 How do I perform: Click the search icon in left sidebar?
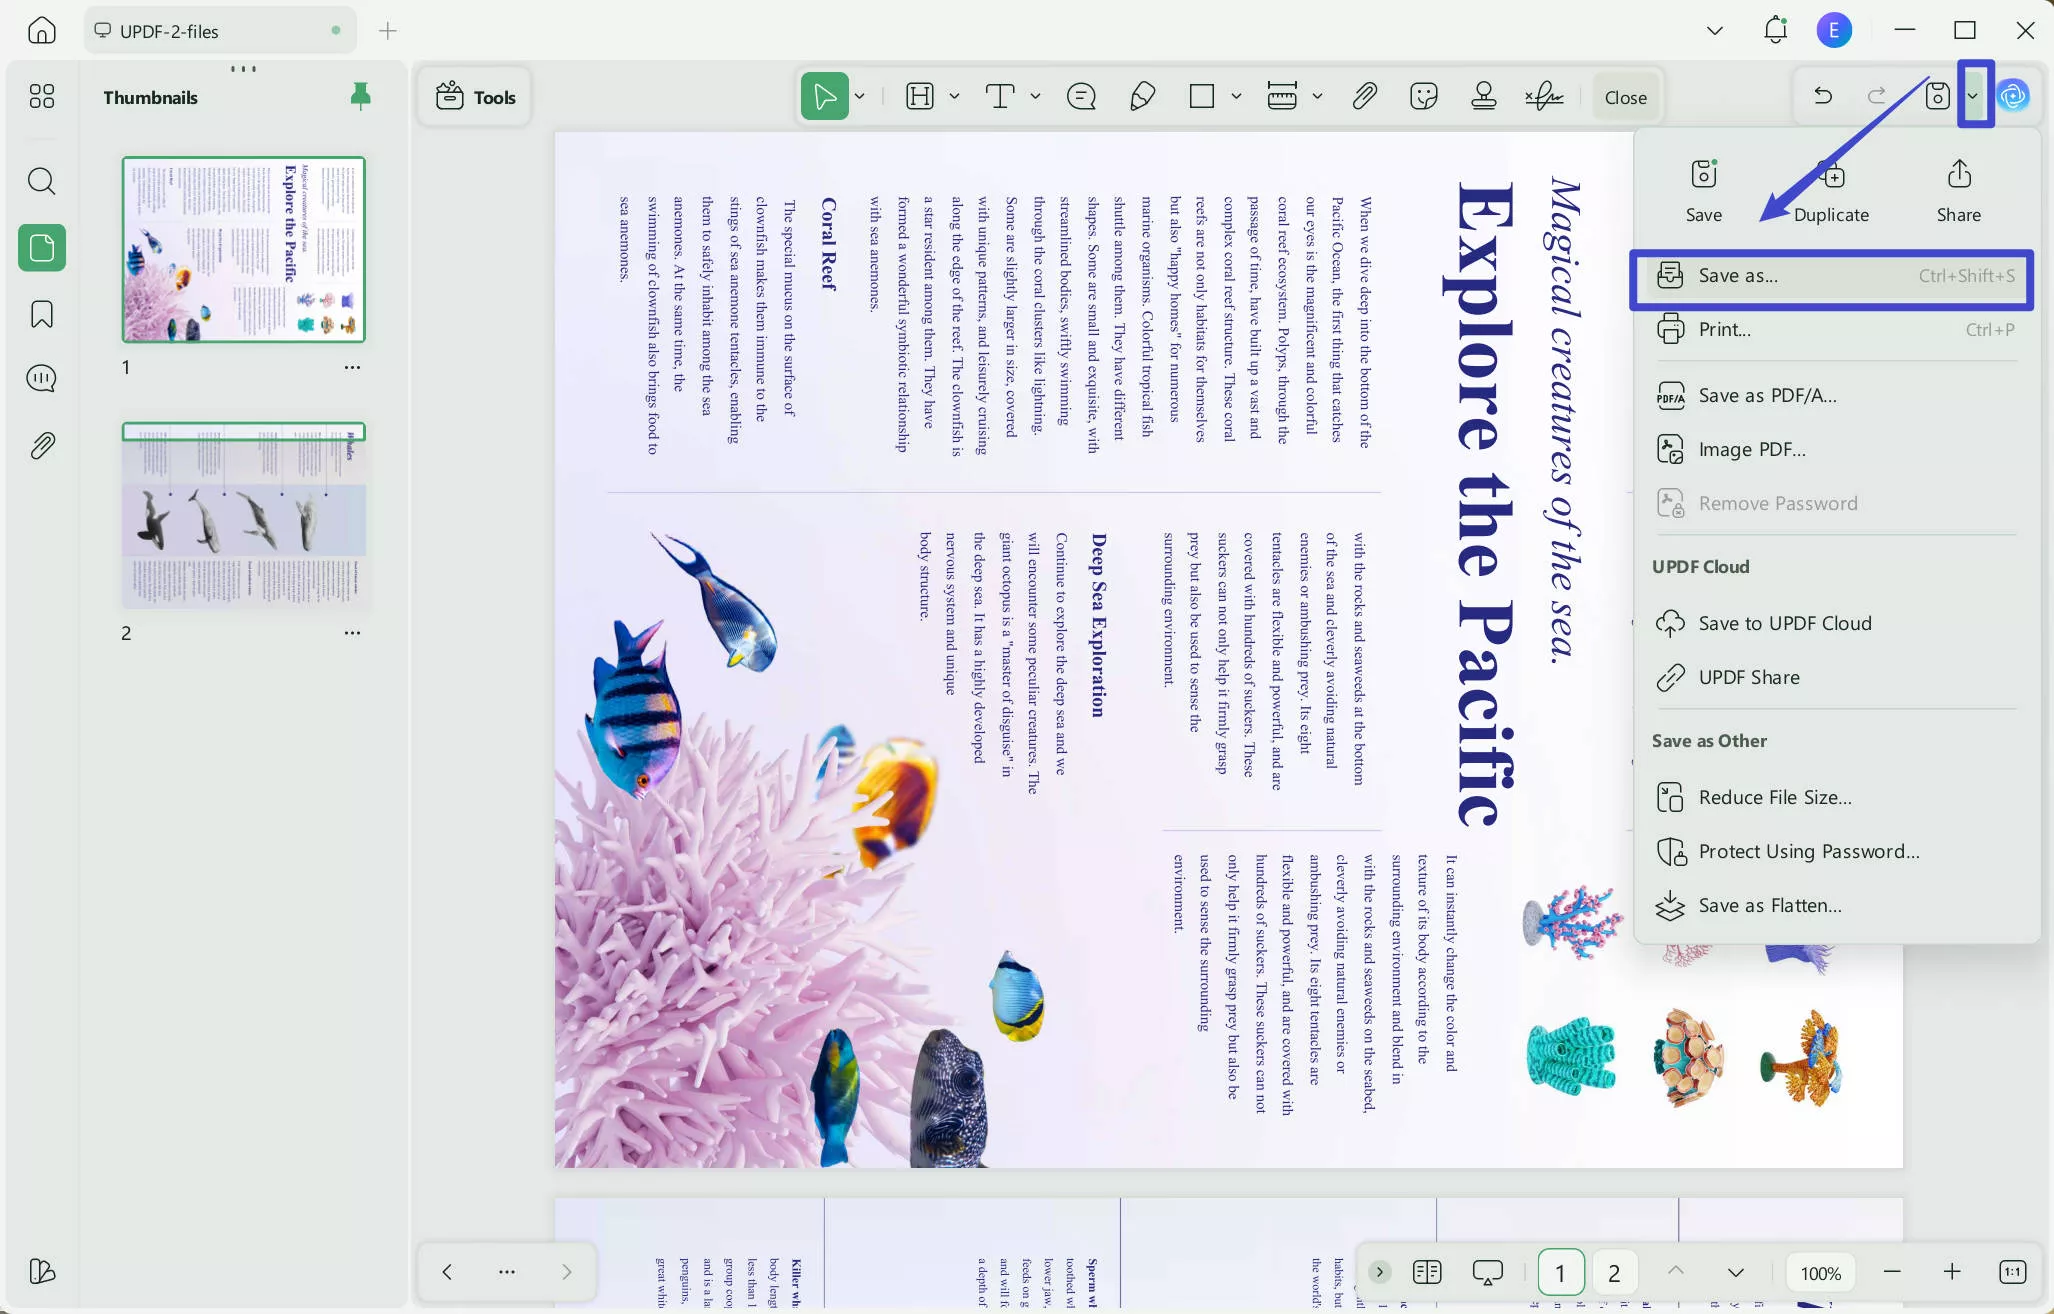(42, 181)
